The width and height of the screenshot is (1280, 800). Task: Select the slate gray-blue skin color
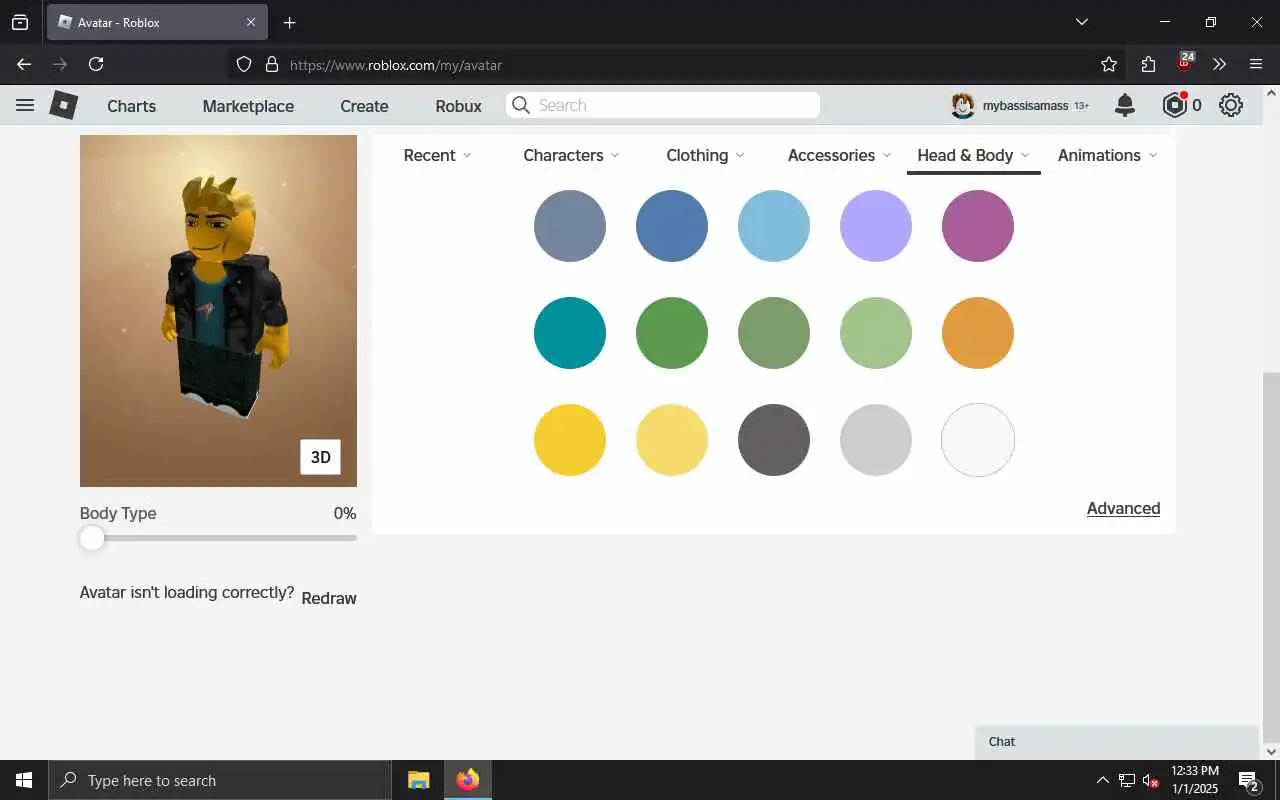coord(570,226)
